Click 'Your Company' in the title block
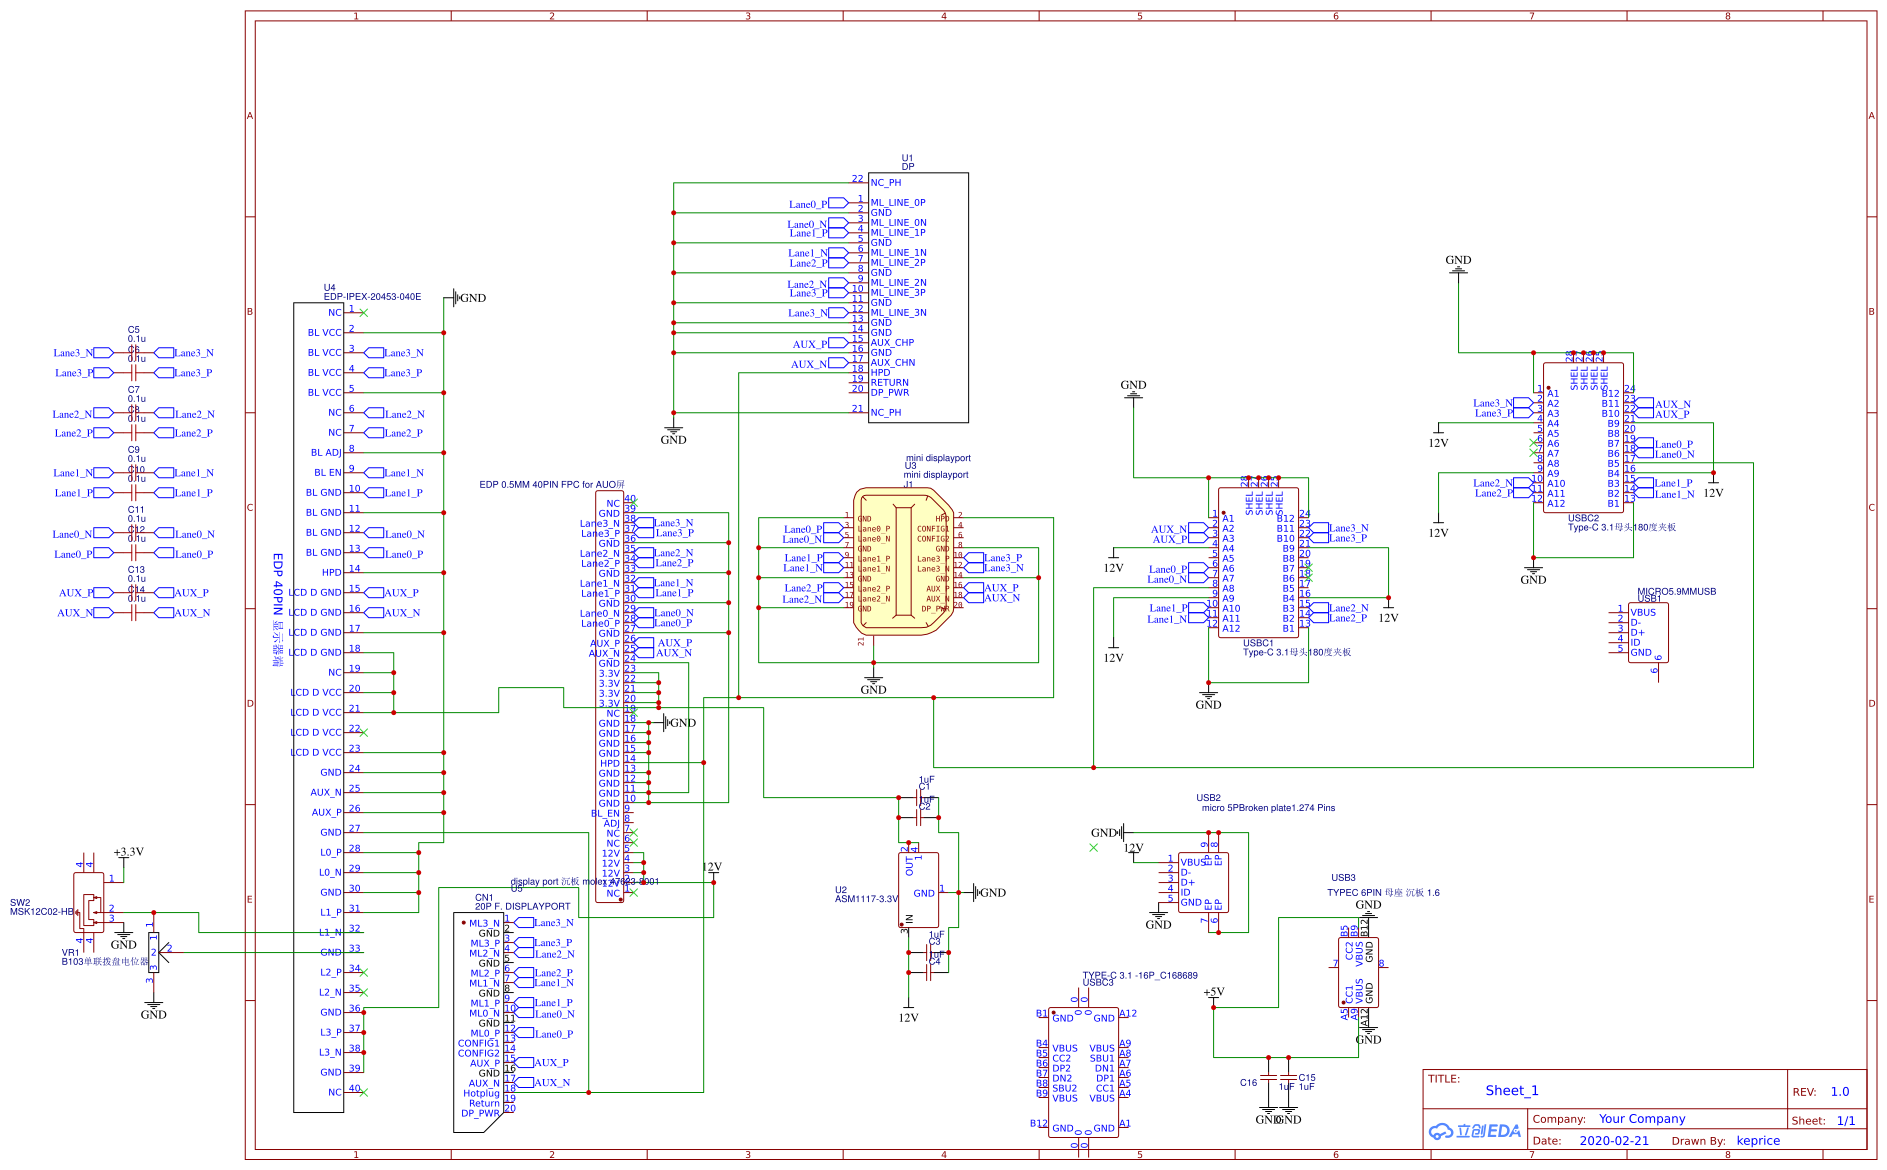1887x1170 pixels. 1642,1119
